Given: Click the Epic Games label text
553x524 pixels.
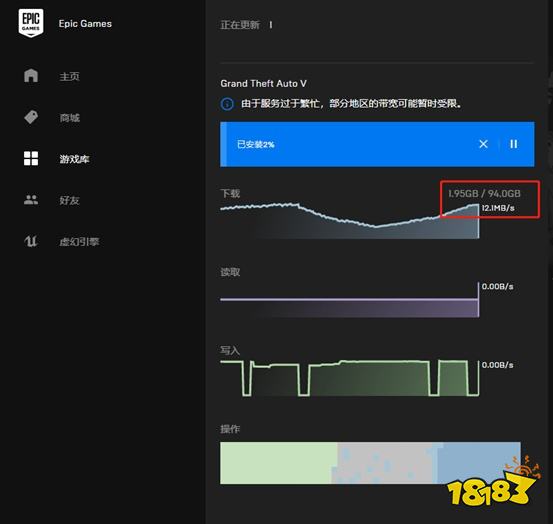Looking at the screenshot, I should [x=85, y=24].
